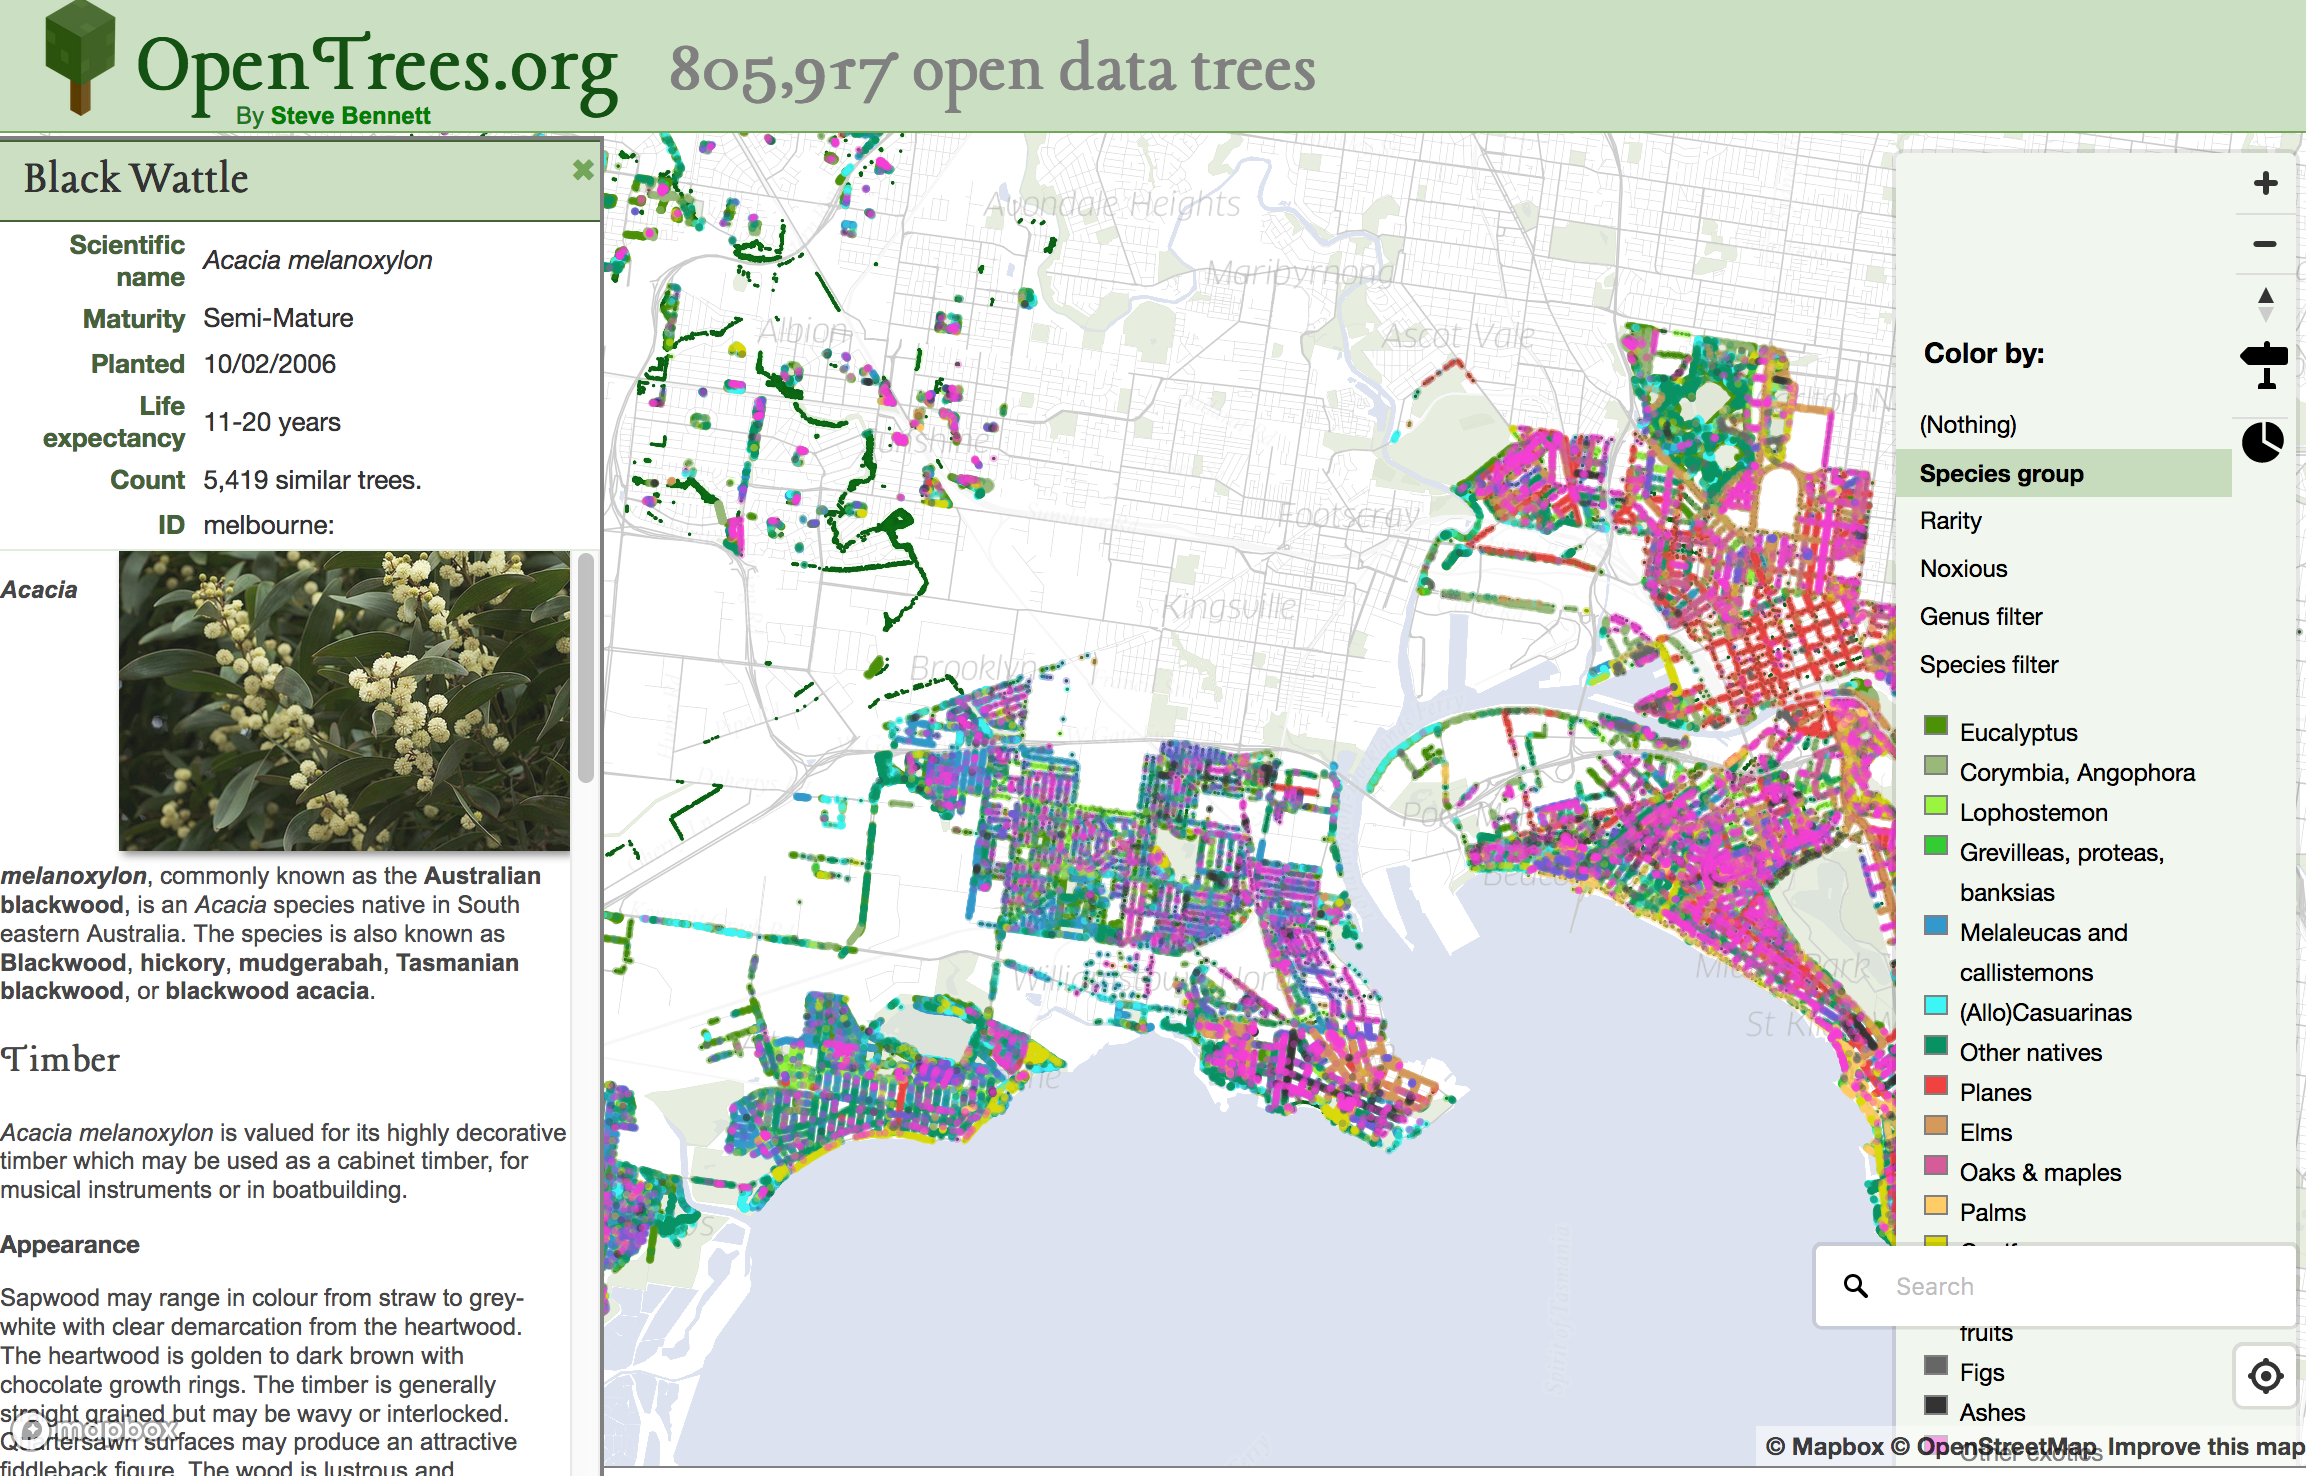
Task: Choose Species group coloring
Action: [x=2001, y=474]
